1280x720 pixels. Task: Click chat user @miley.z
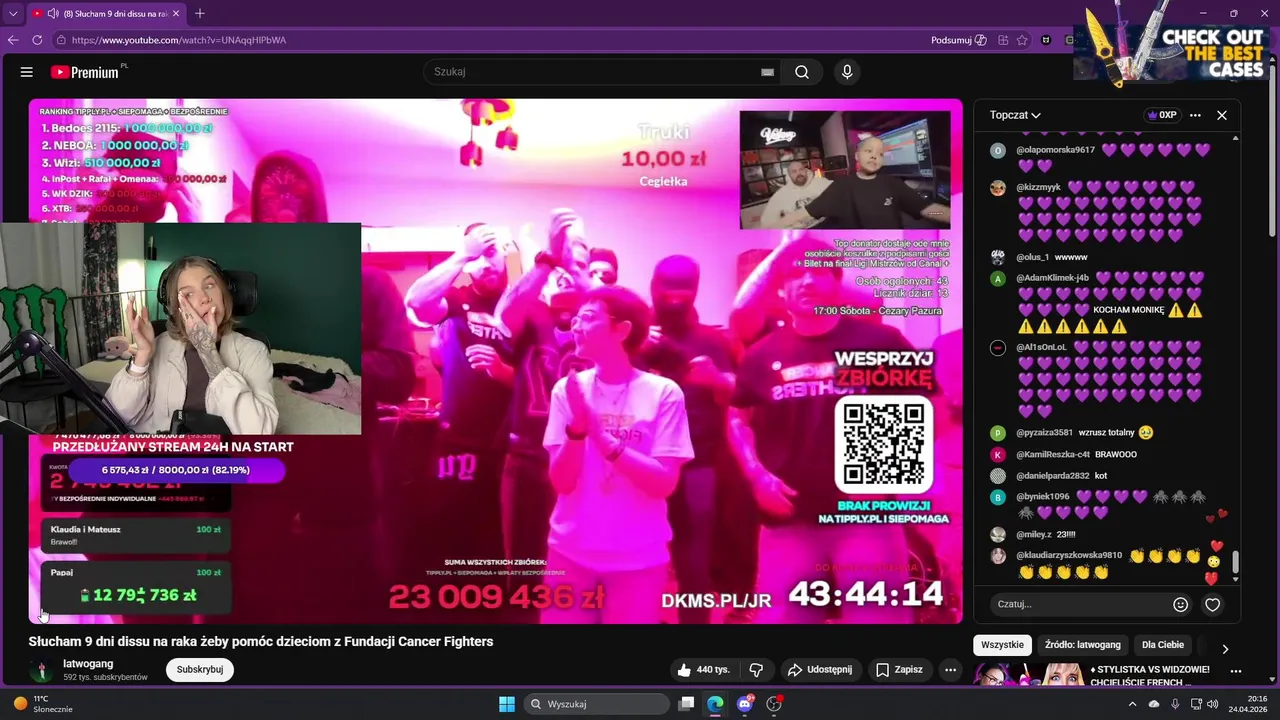point(1033,534)
